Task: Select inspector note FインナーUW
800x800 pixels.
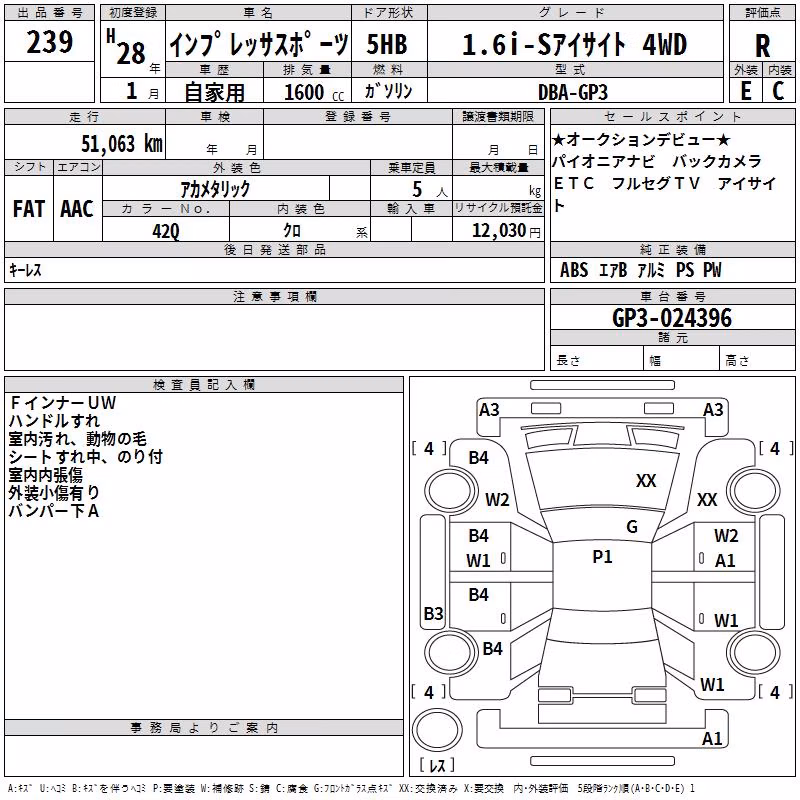Action: tap(63, 403)
